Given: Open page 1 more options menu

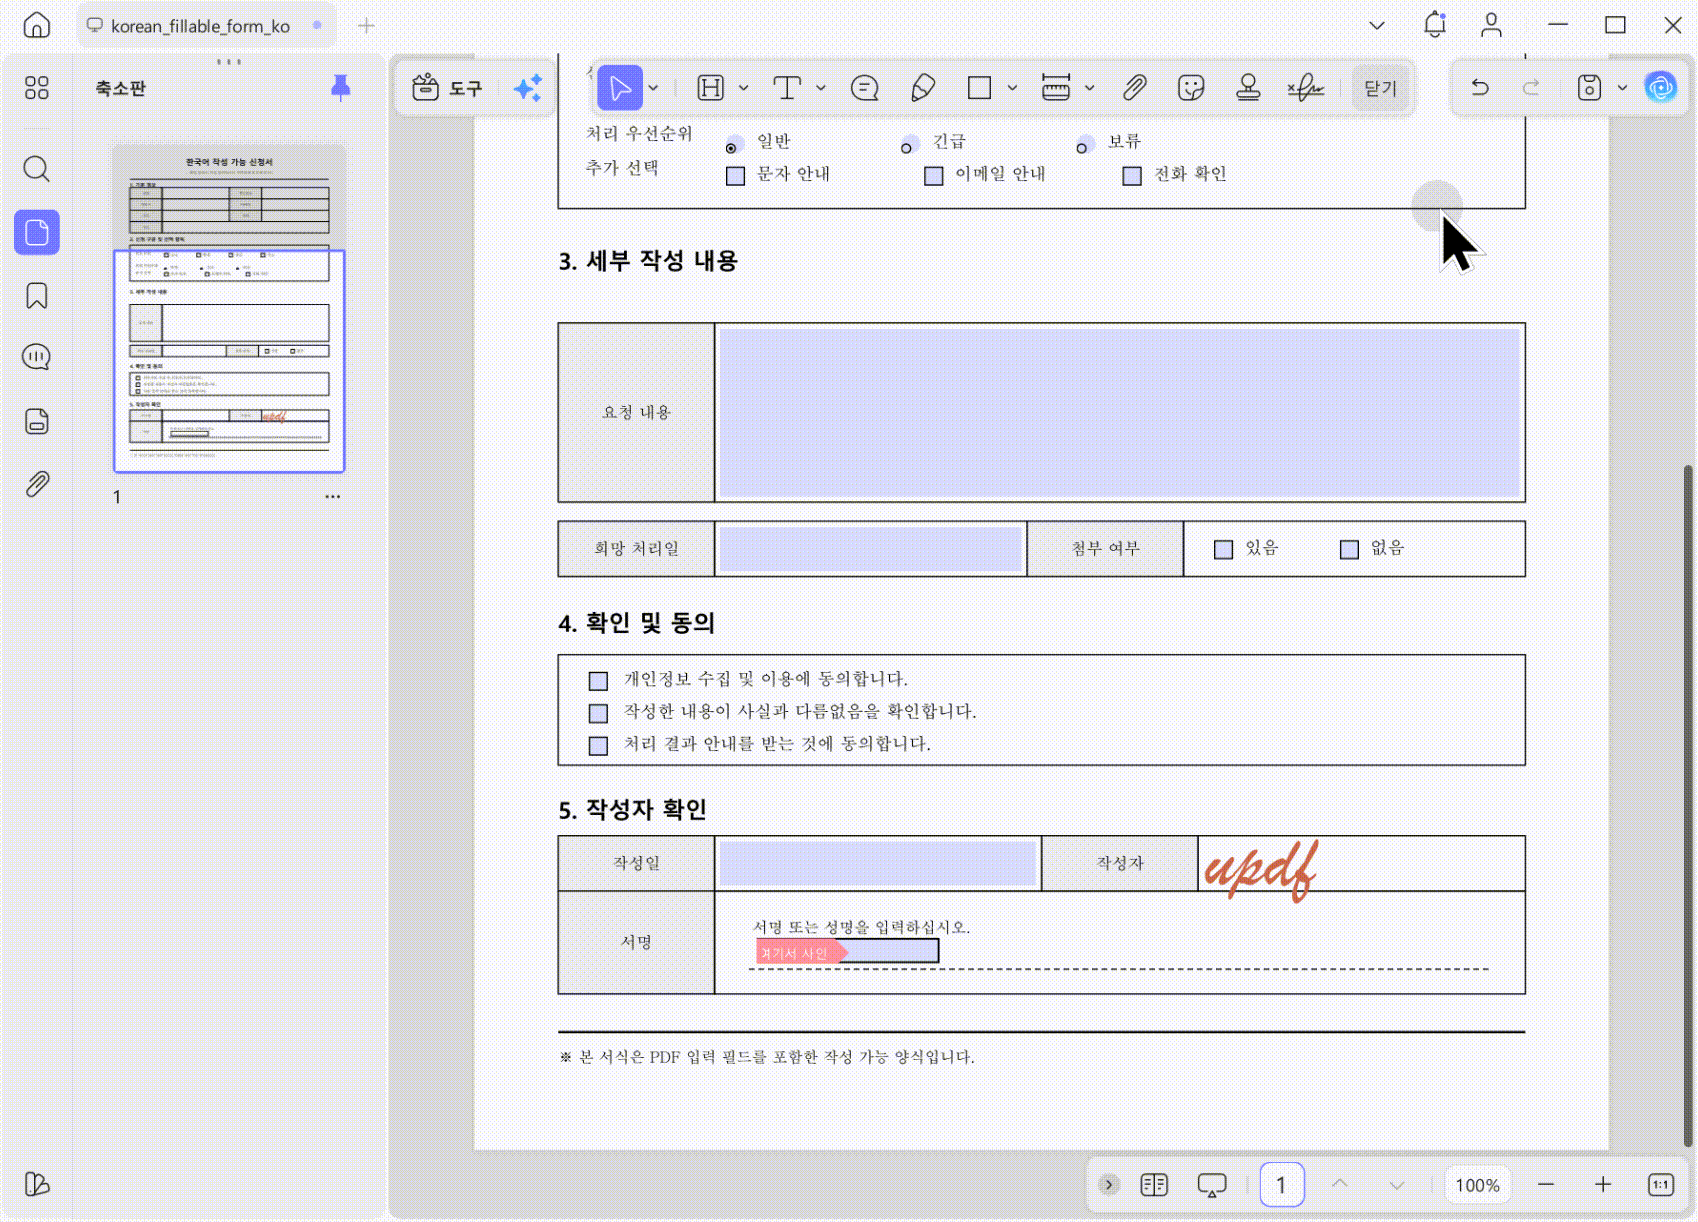Looking at the screenshot, I should click(x=332, y=496).
